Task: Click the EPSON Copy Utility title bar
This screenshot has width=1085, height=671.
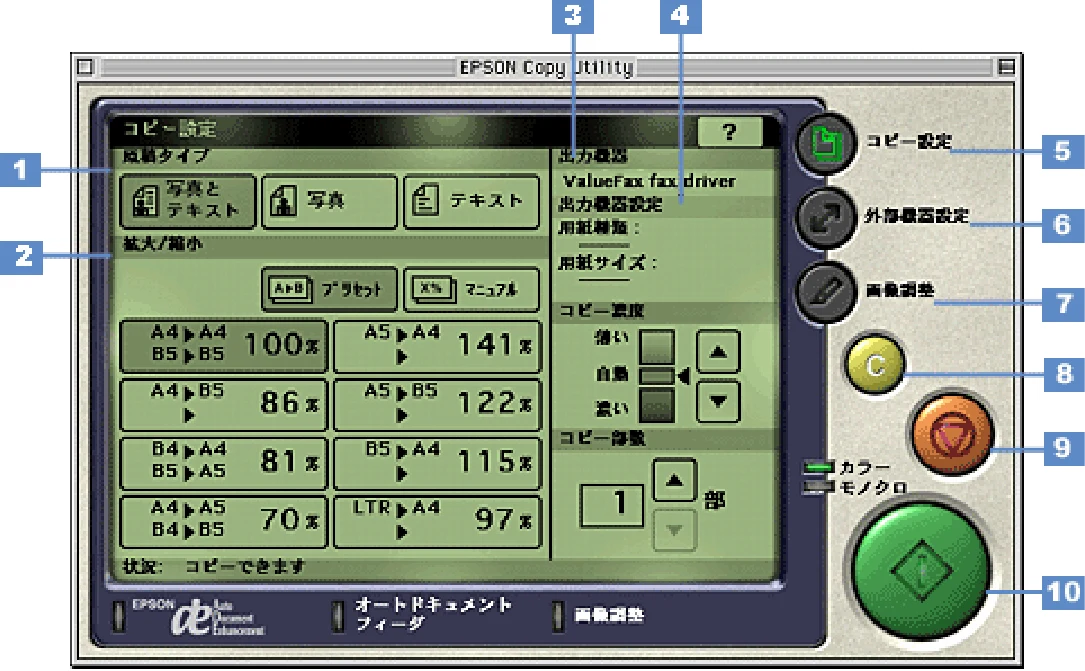Action: click(546, 67)
